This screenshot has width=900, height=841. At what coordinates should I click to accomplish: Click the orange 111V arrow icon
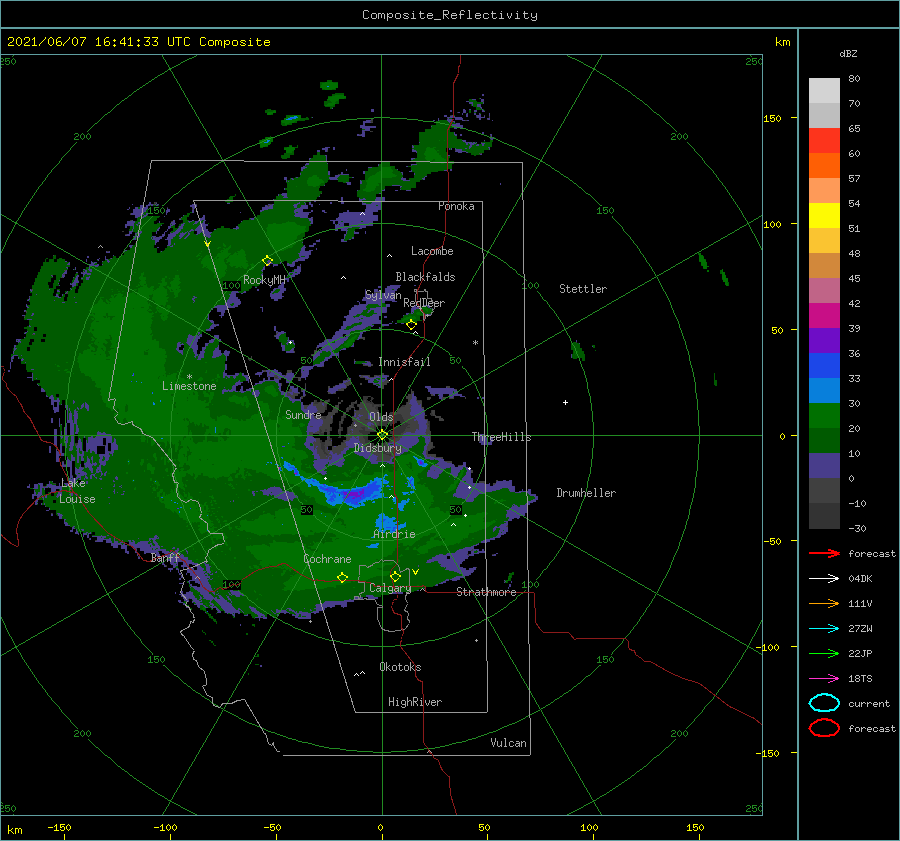pyautogui.click(x=824, y=603)
